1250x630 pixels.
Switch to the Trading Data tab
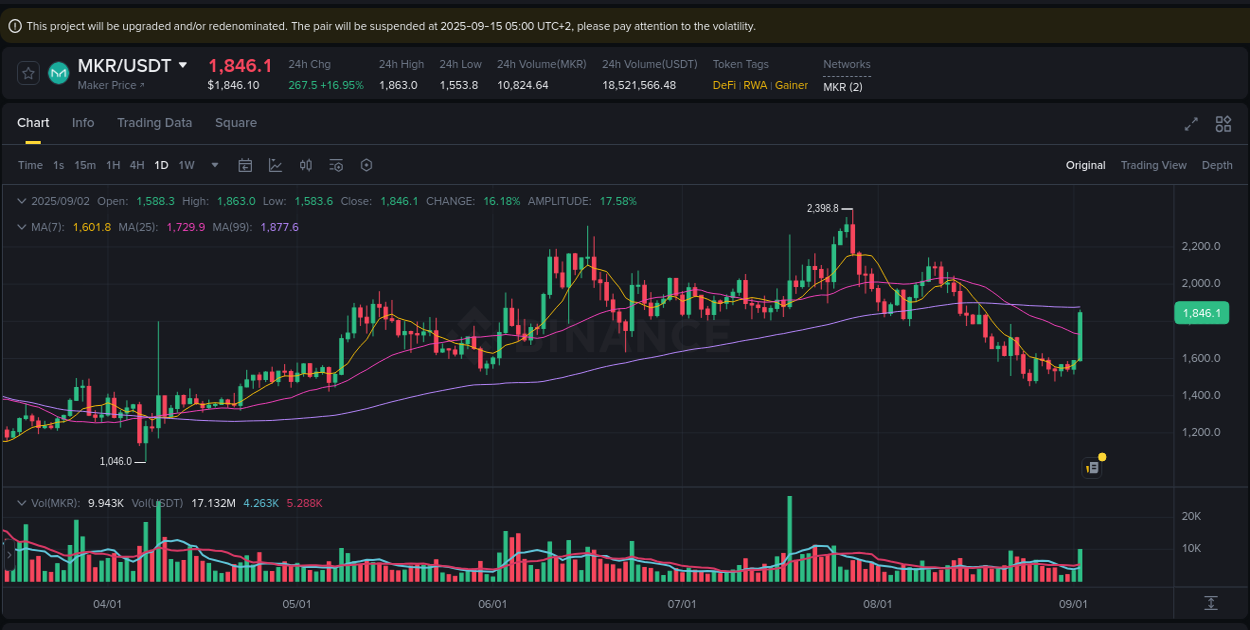tap(154, 122)
